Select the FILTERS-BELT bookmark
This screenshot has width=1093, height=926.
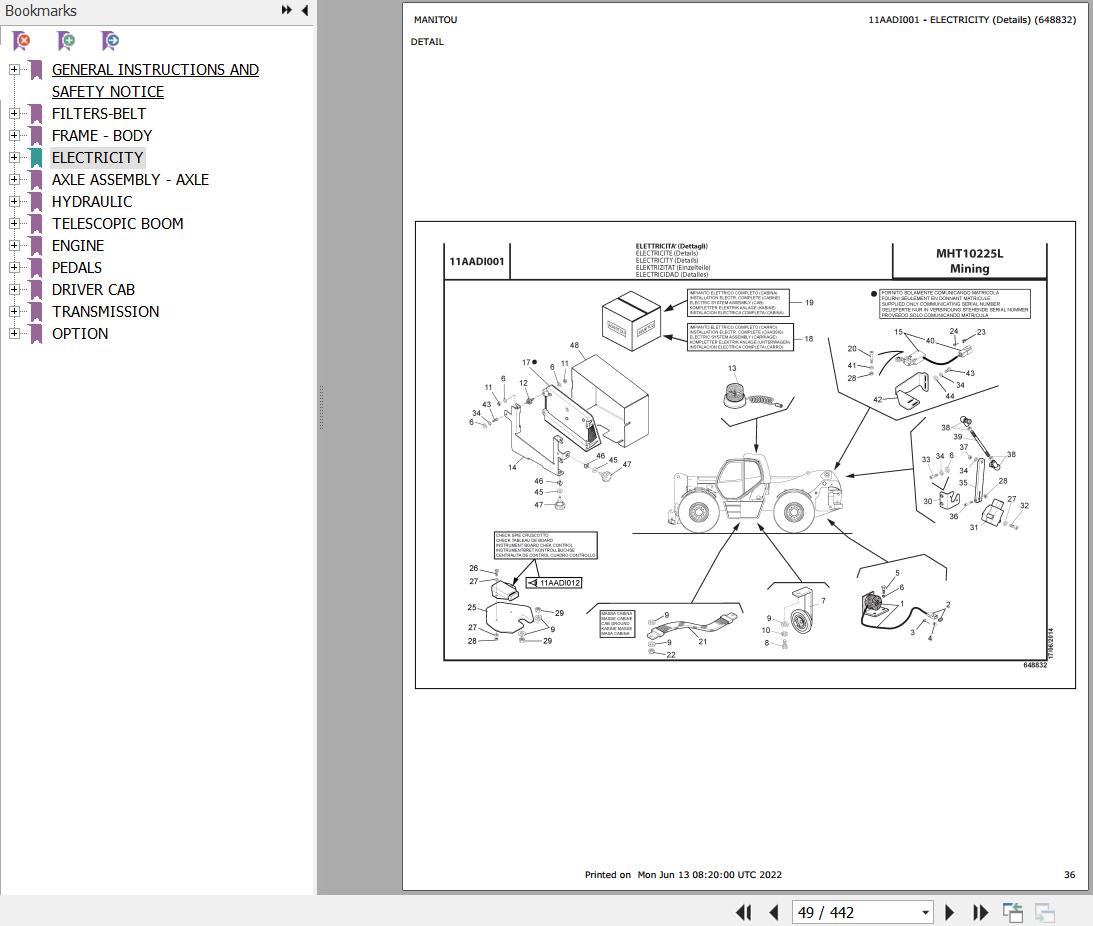coord(99,114)
